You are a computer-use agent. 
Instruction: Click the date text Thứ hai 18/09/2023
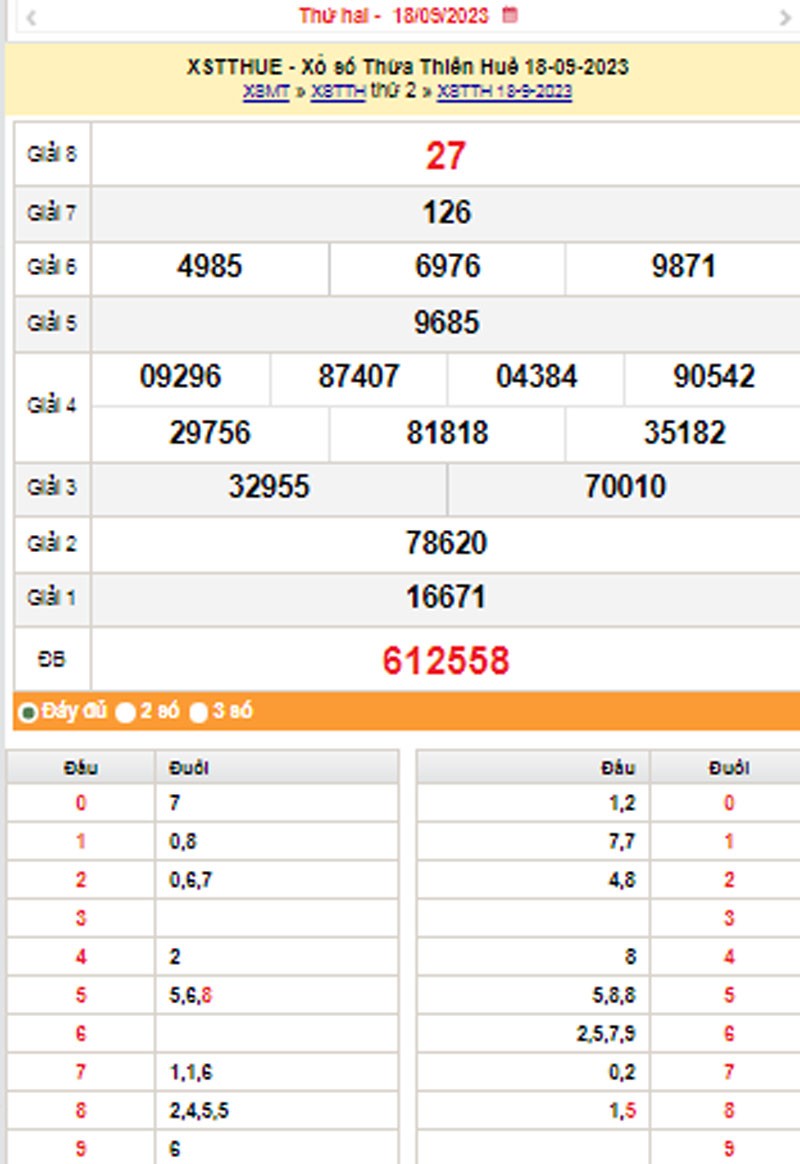[393, 16]
